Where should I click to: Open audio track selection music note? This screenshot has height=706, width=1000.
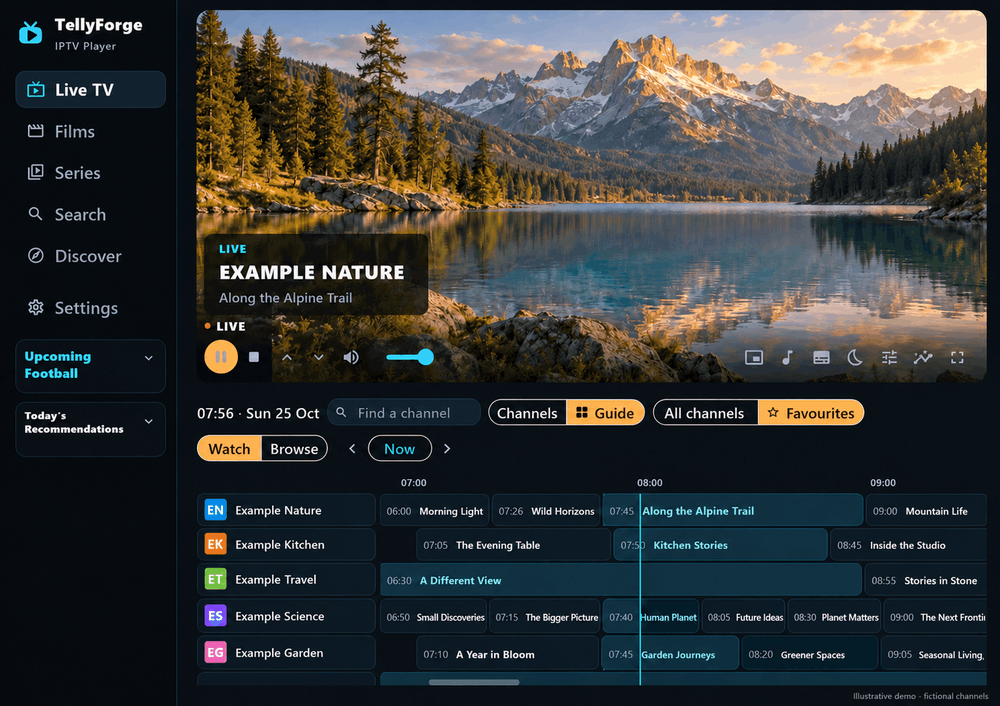[788, 358]
